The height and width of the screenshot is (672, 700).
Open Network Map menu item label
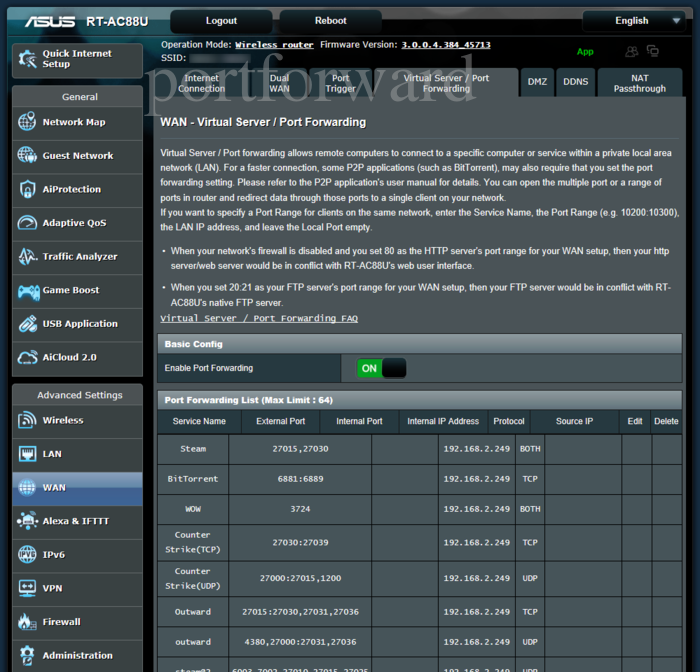coord(74,122)
